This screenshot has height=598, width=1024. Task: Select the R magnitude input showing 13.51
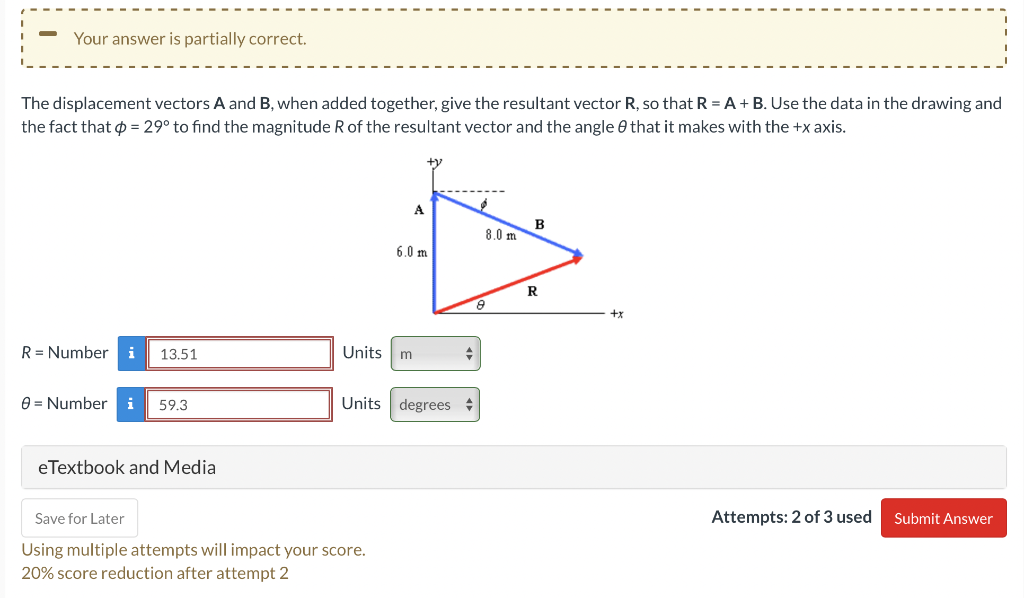pyautogui.click(x=239, y=353)
